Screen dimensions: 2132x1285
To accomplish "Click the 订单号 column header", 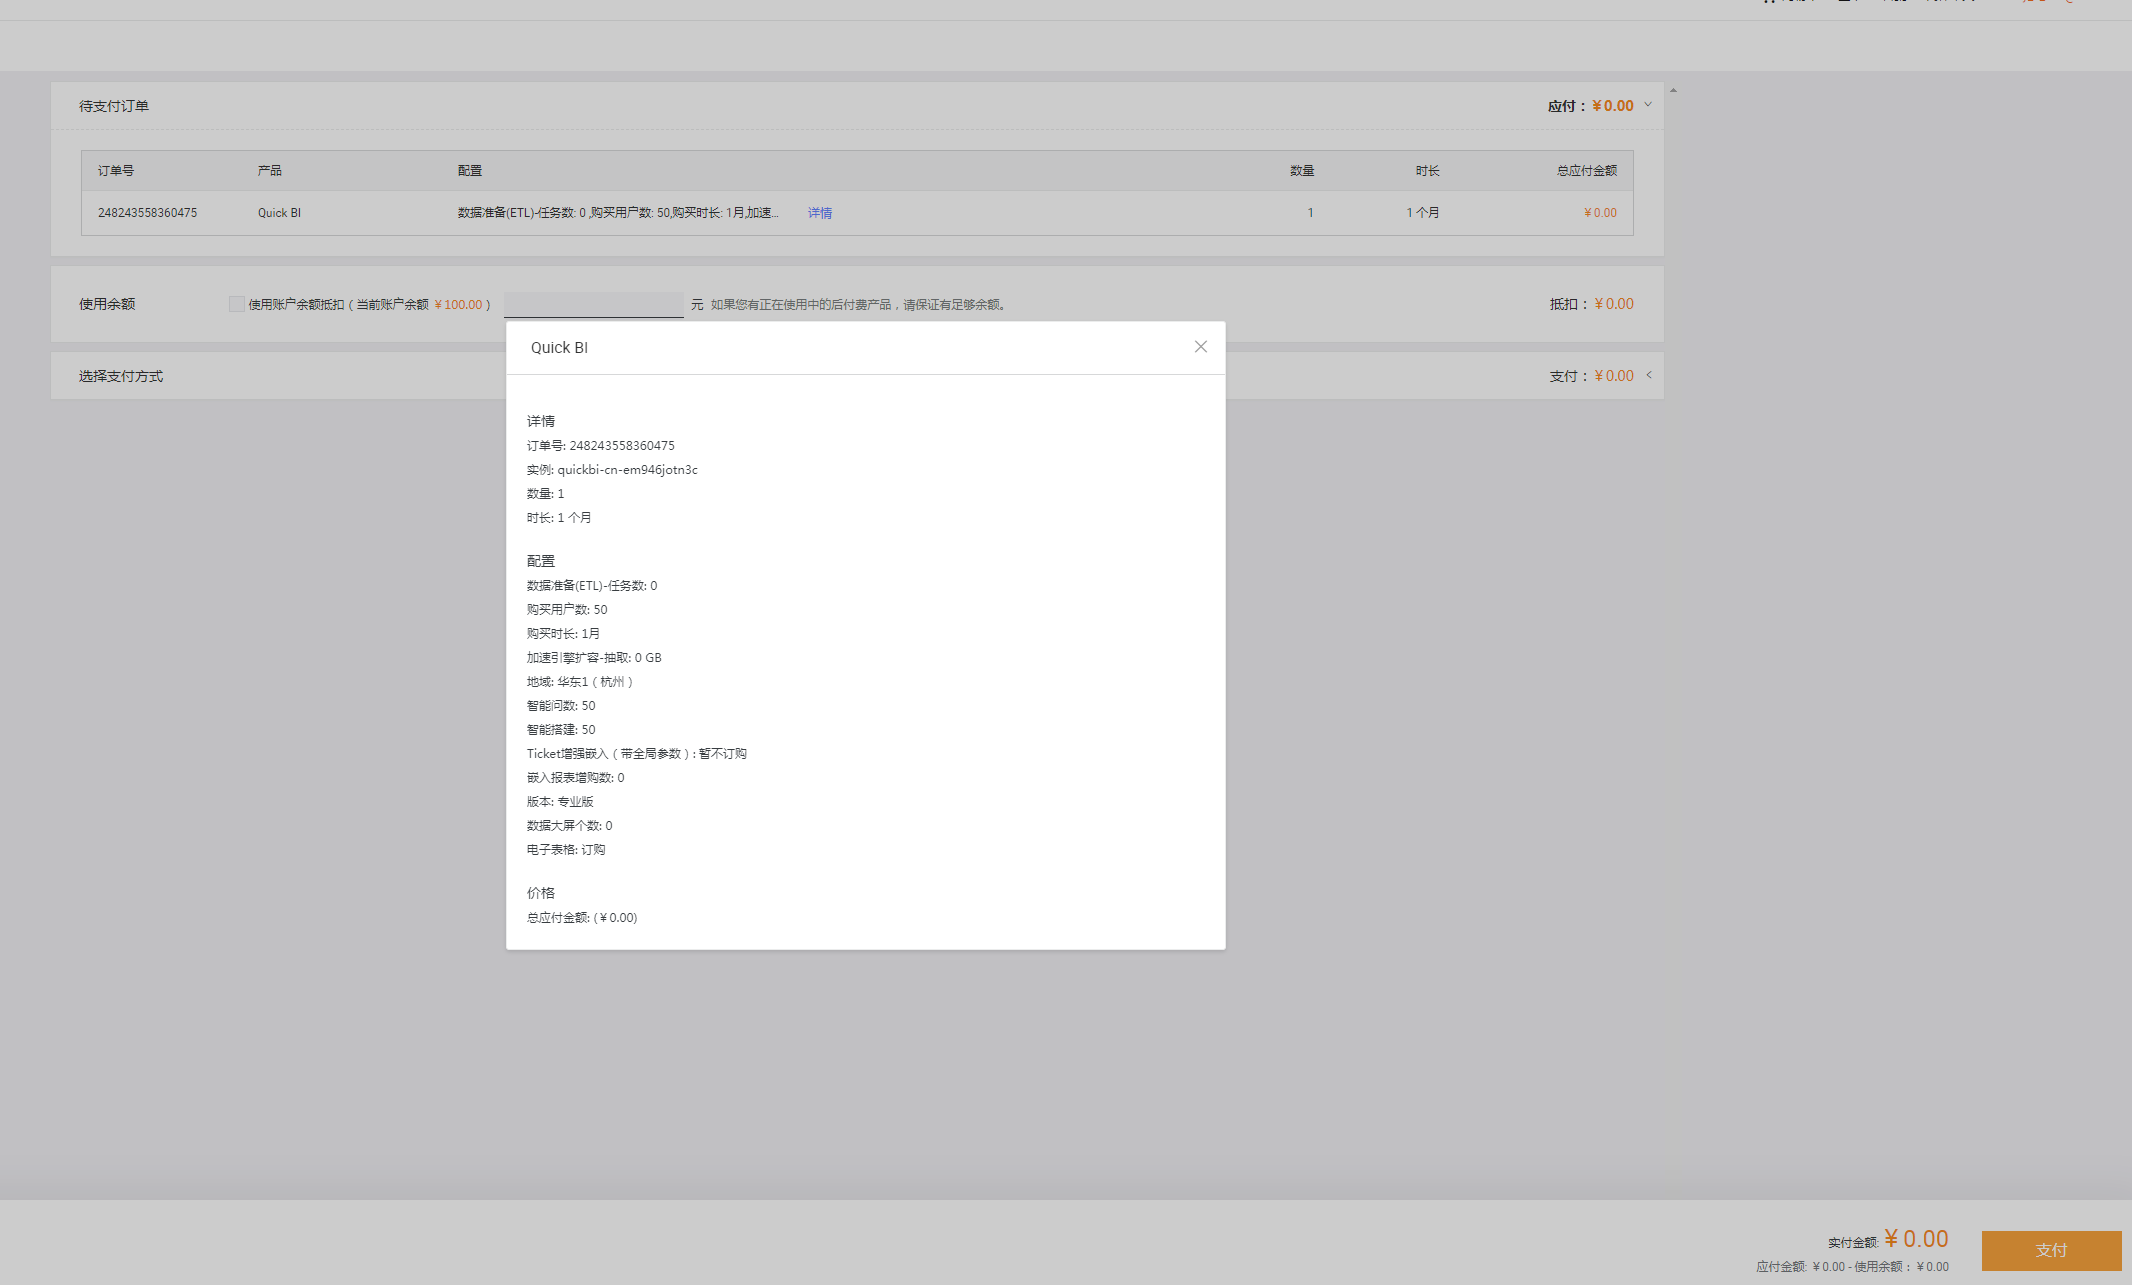I will coord(115,171).
